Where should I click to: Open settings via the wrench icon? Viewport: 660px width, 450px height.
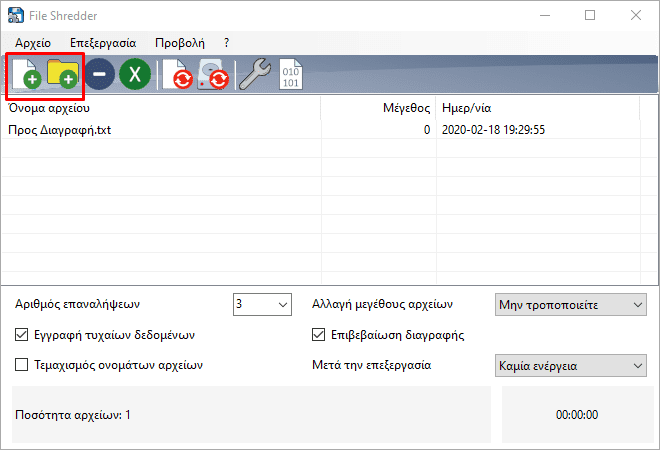(x=255, y=74)
